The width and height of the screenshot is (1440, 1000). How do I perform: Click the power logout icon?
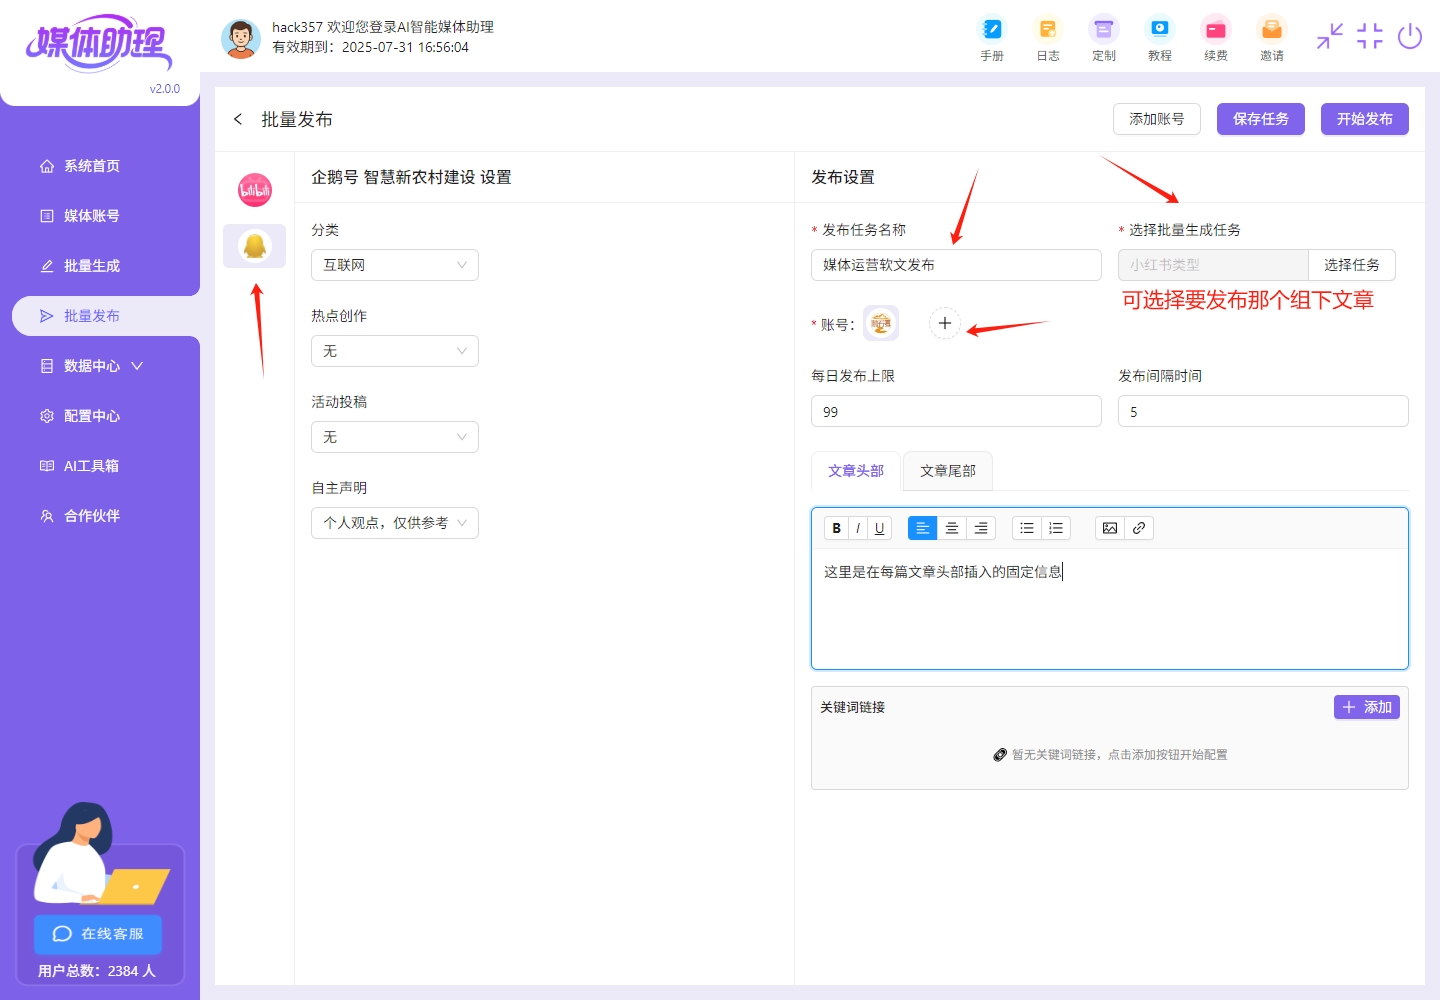pyautogui.click(x=1410, y=36)
